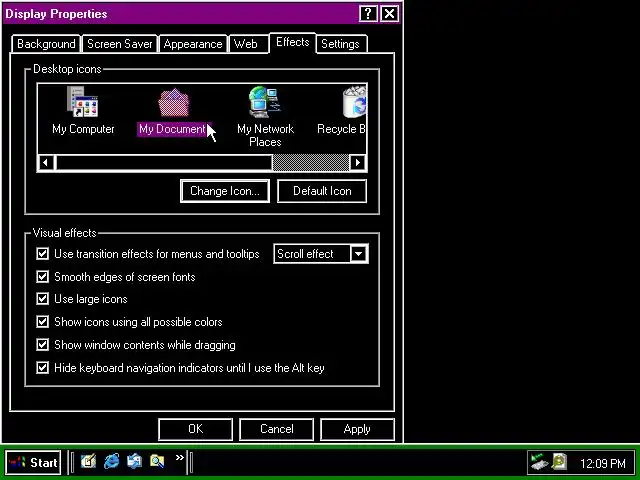The image size is (640, 480).
Task: Switch to the Screen Saver tab
Action: (120, 44)
